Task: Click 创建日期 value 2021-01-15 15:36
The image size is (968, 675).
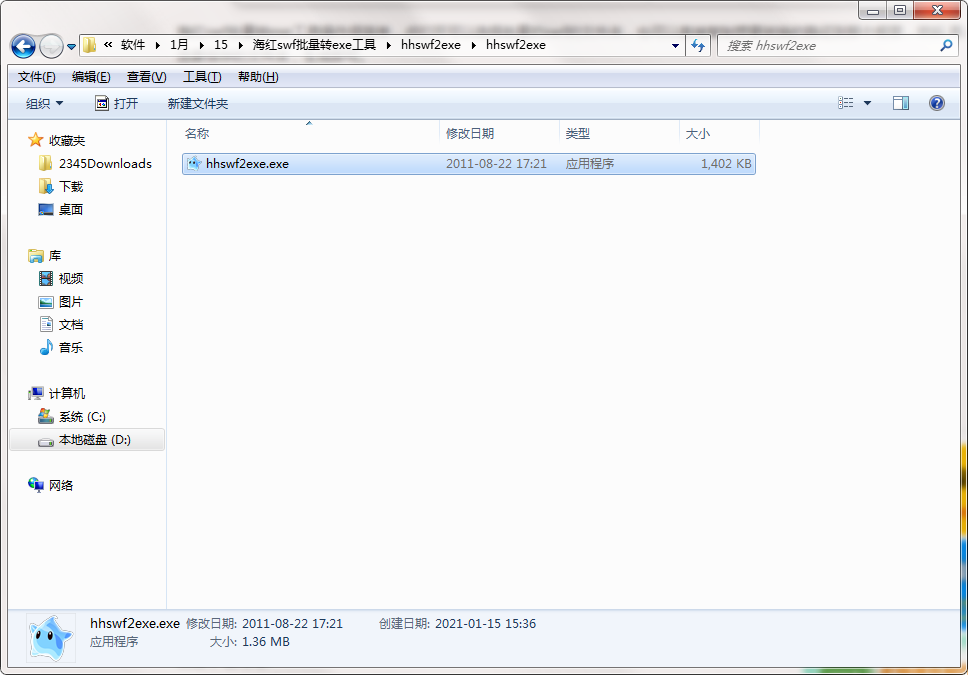Action: click(485, 624)
